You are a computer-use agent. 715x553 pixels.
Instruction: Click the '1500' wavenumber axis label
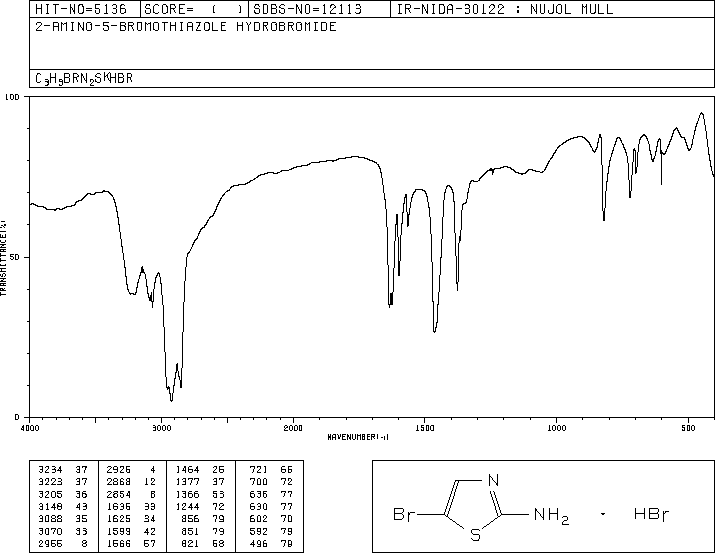click(425, 428)
